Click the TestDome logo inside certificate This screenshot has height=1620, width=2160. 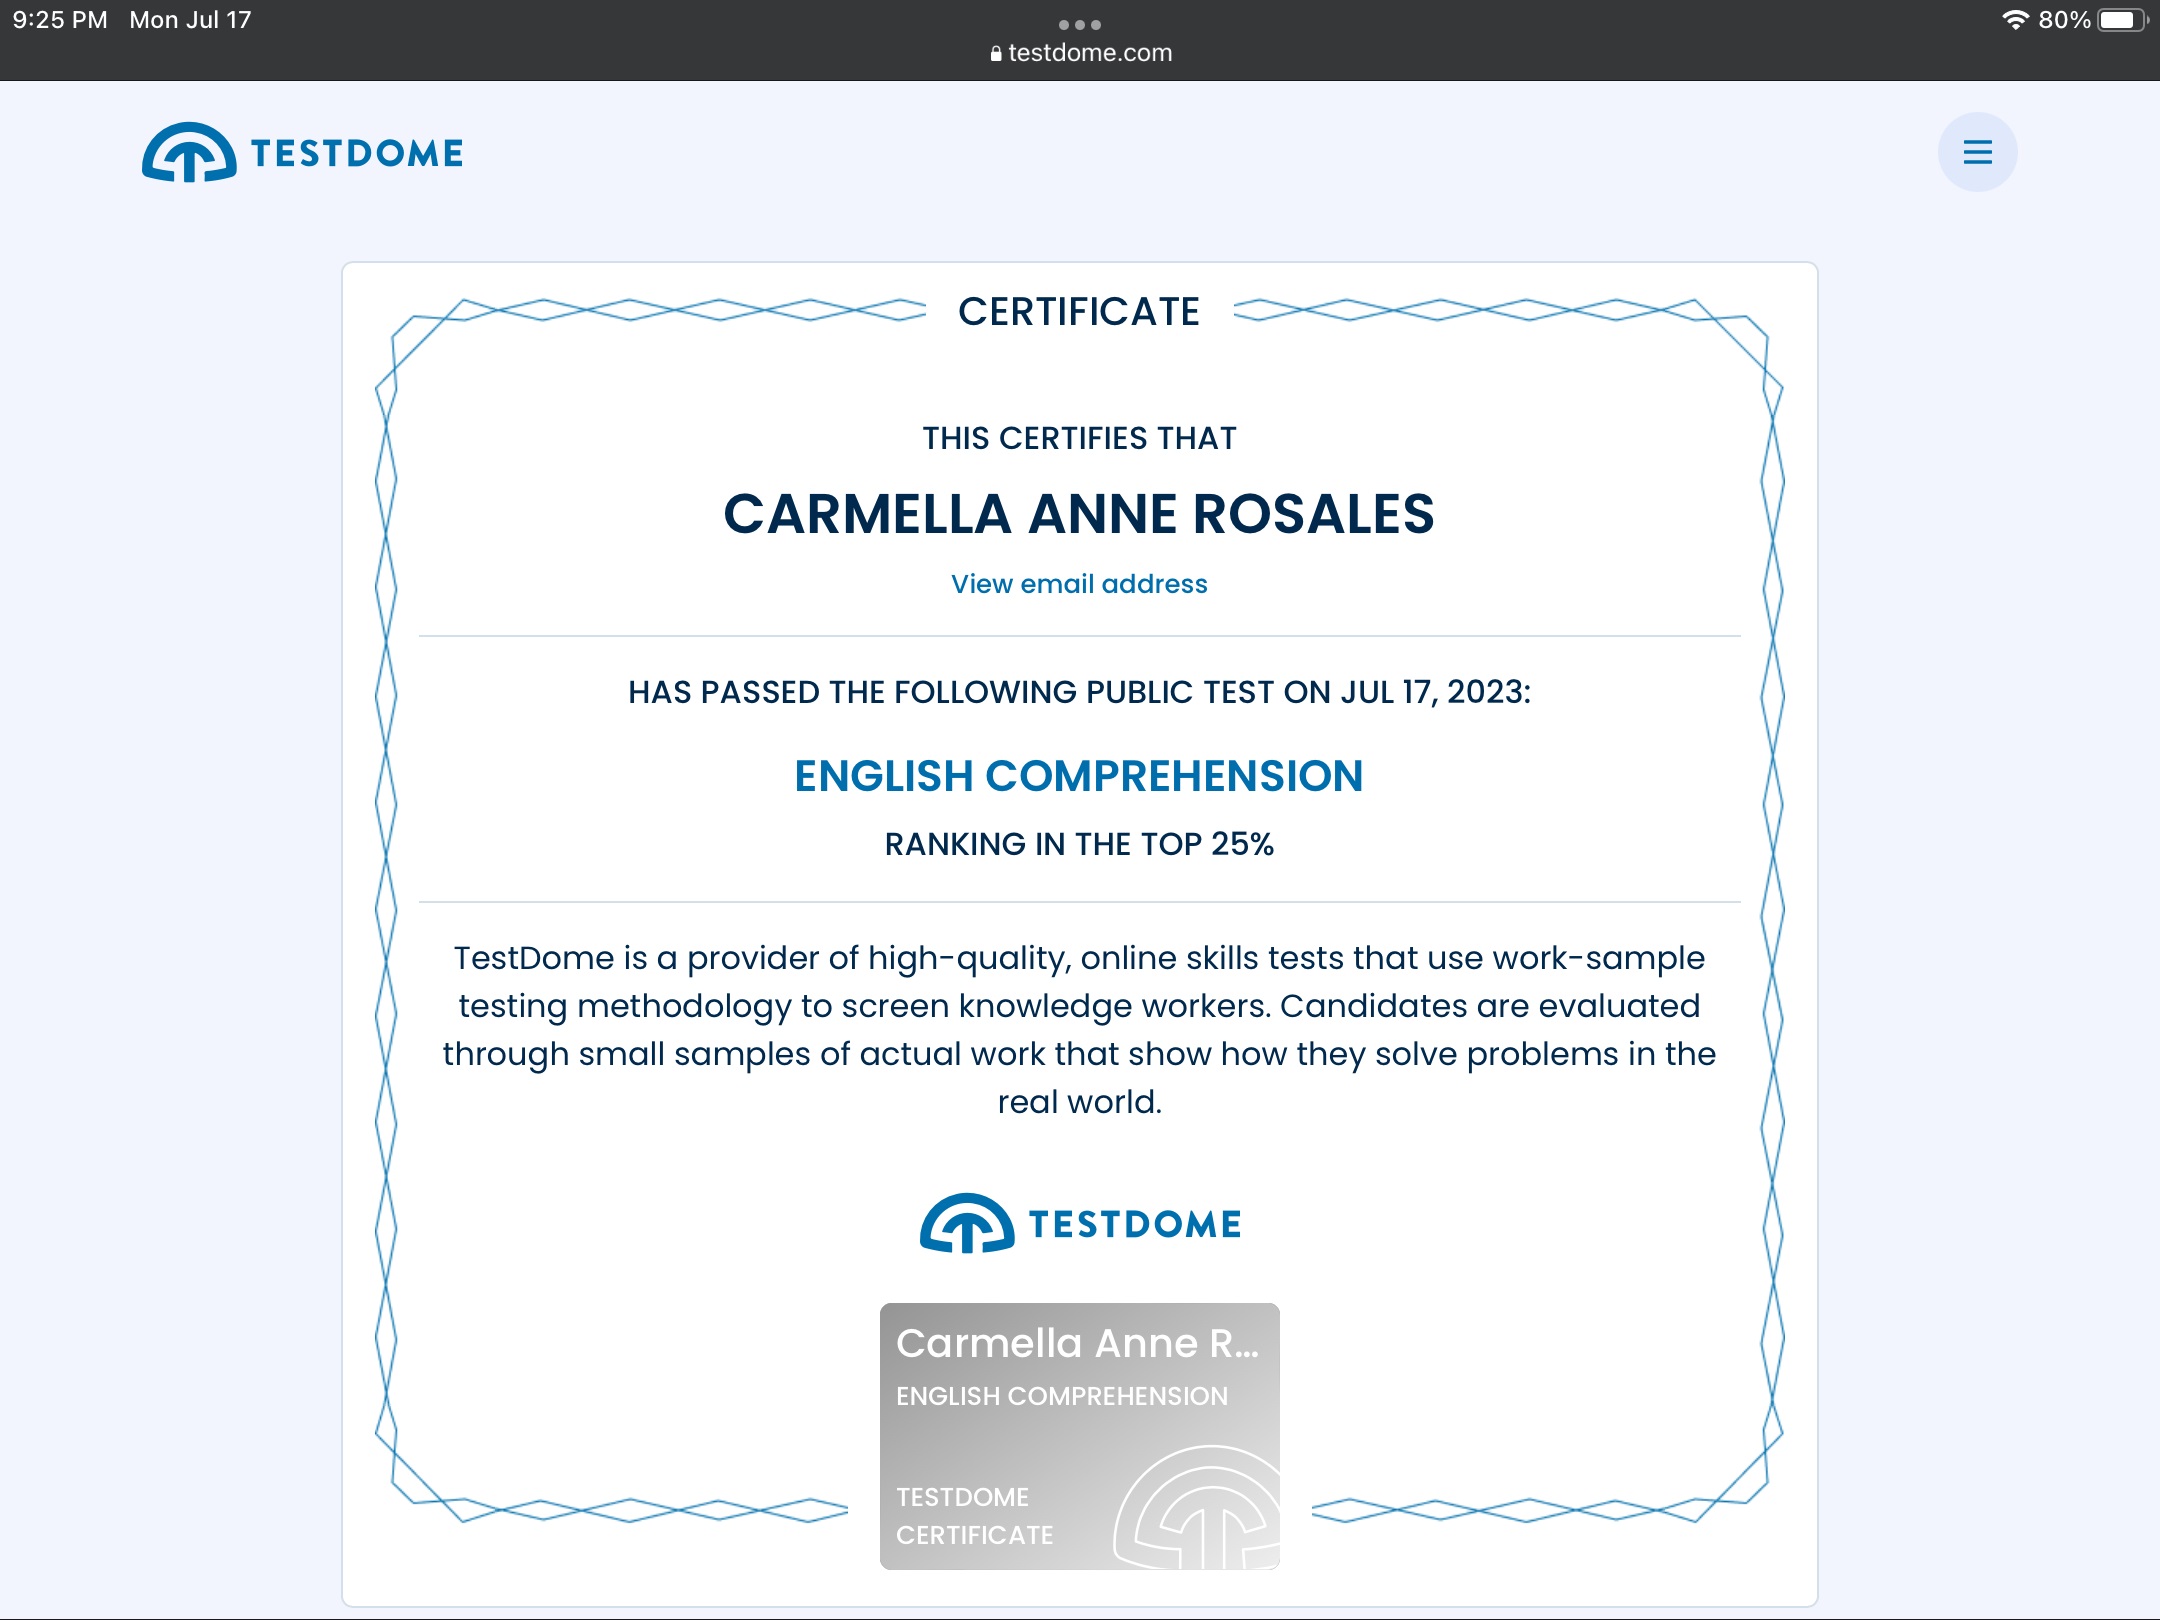point(1080,1223)
